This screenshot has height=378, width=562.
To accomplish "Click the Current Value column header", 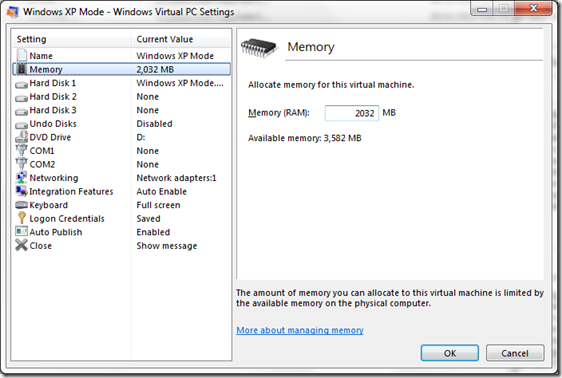I will pyautogui.click(x=181, y=39).
